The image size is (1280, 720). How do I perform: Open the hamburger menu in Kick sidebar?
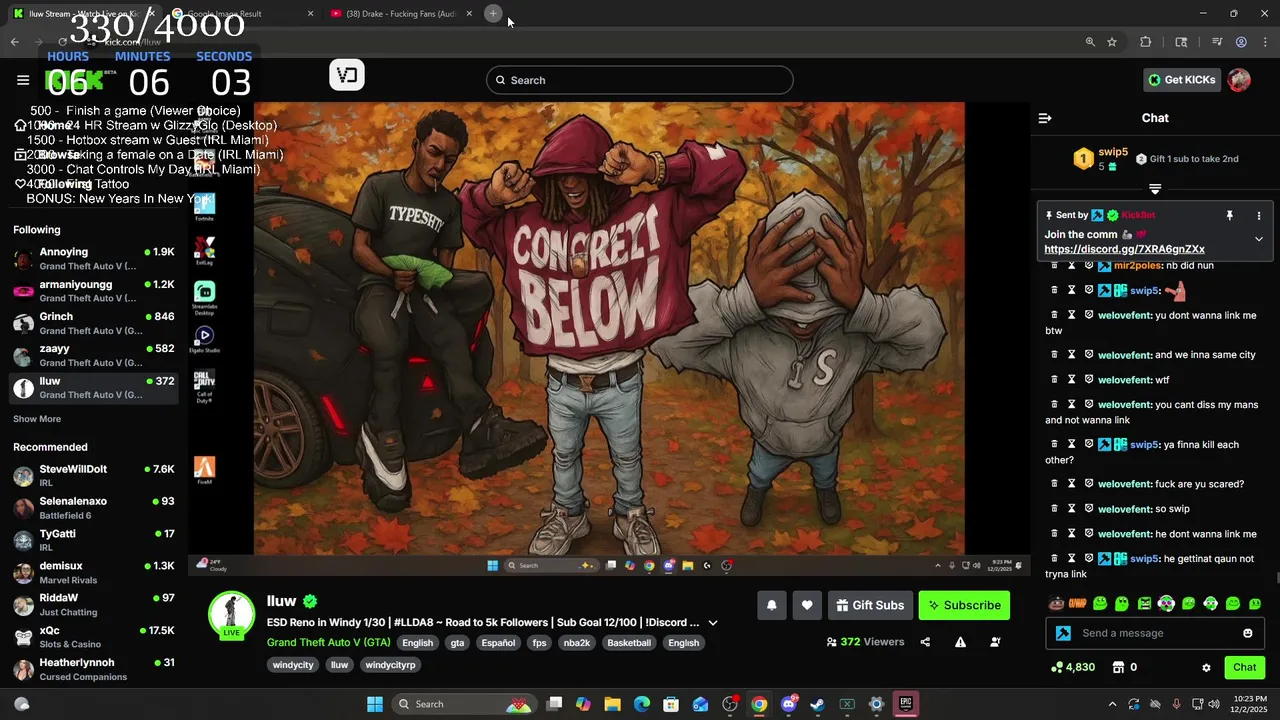point(23,80)
